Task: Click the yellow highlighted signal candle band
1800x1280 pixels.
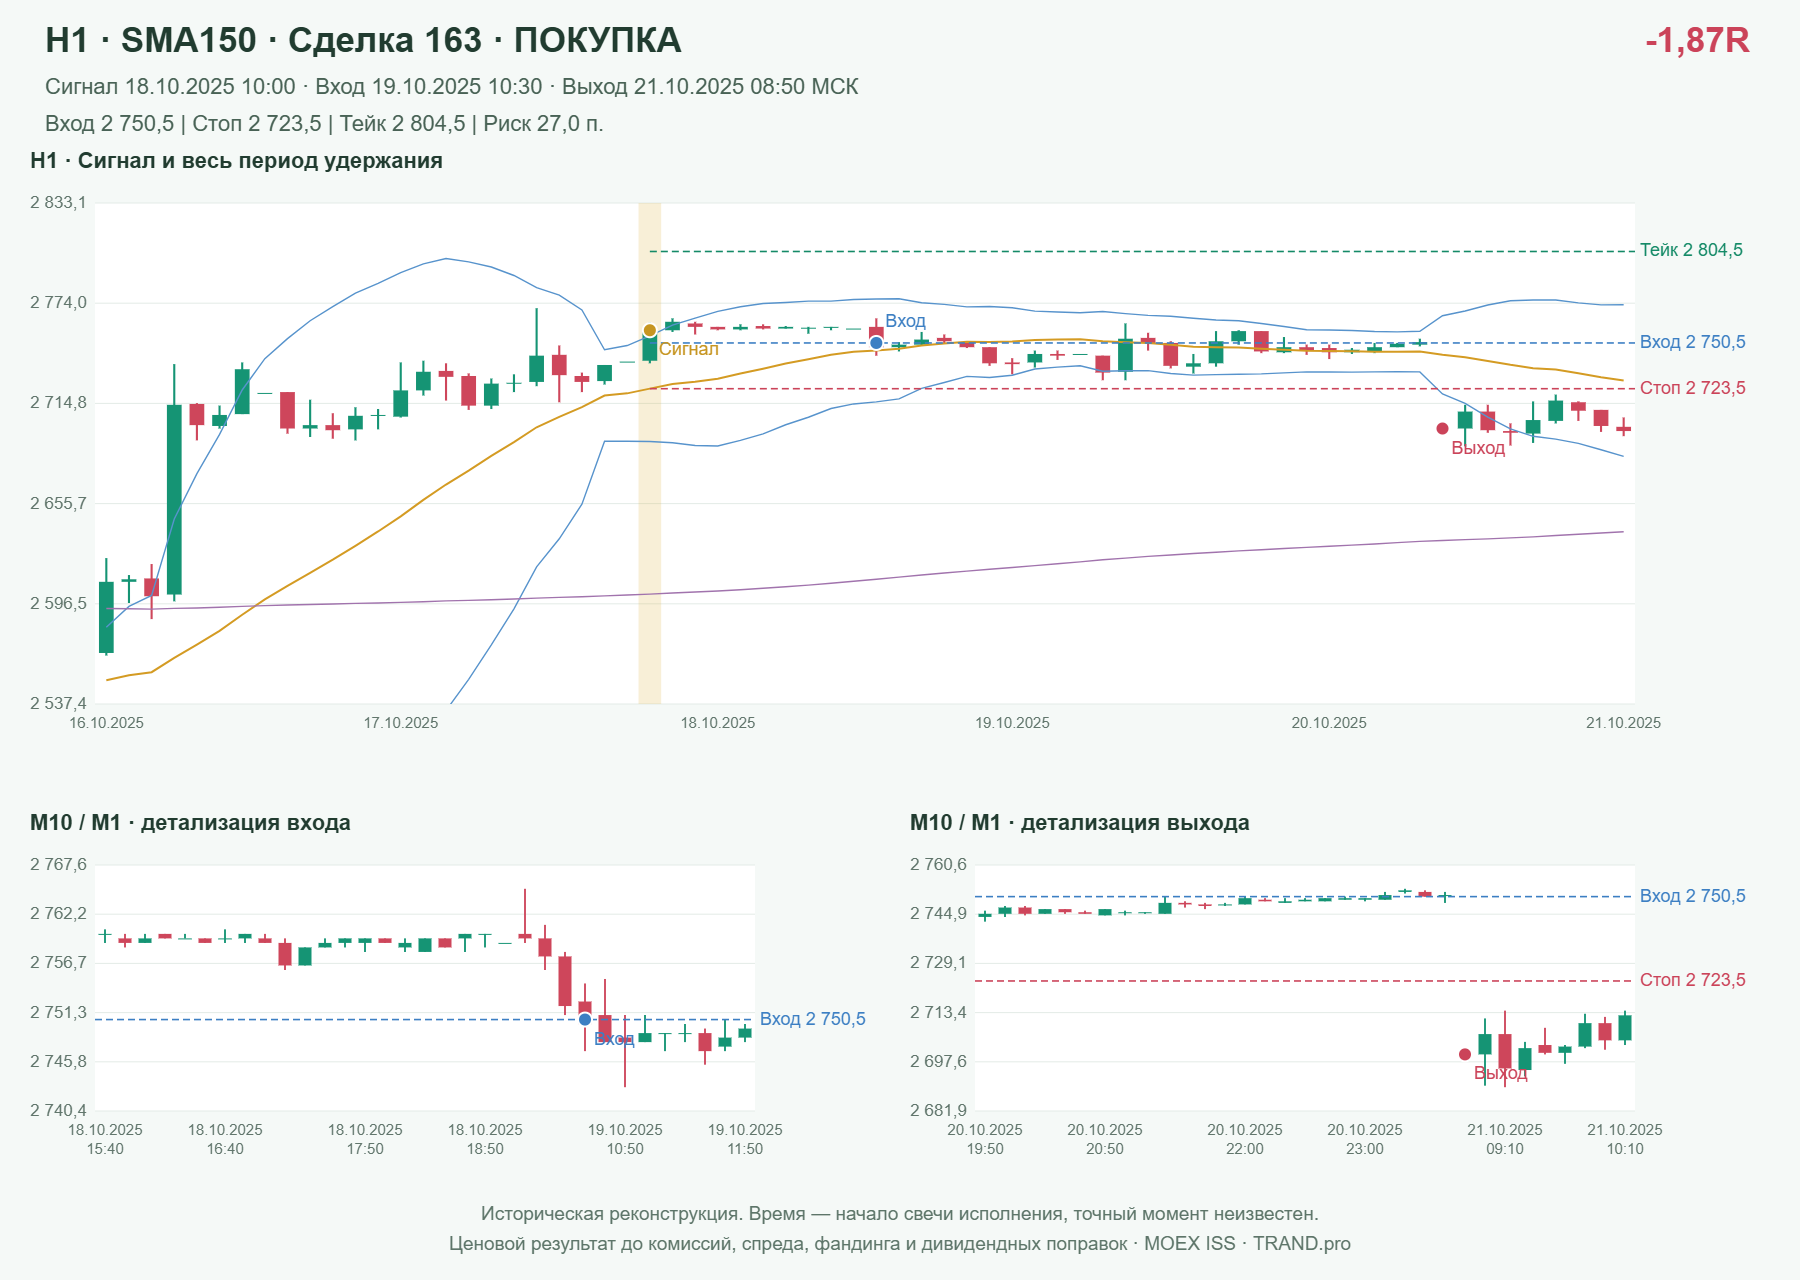Action: (650, 453)
